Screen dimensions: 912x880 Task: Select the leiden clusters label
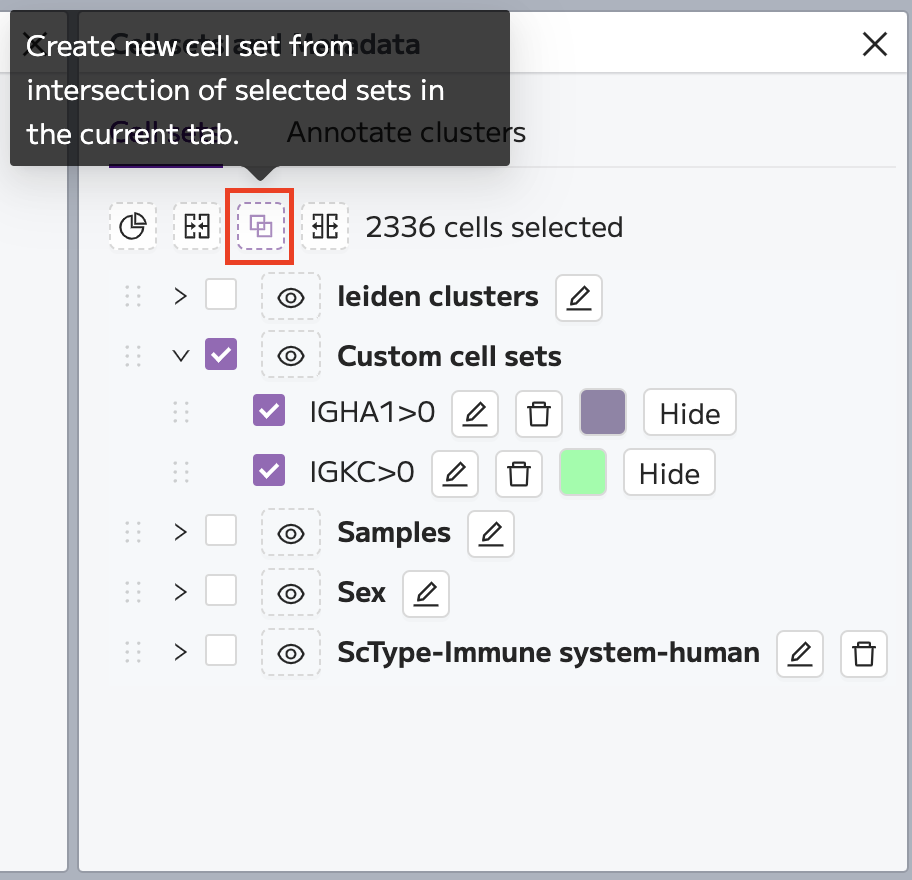(x=438, y=297)
